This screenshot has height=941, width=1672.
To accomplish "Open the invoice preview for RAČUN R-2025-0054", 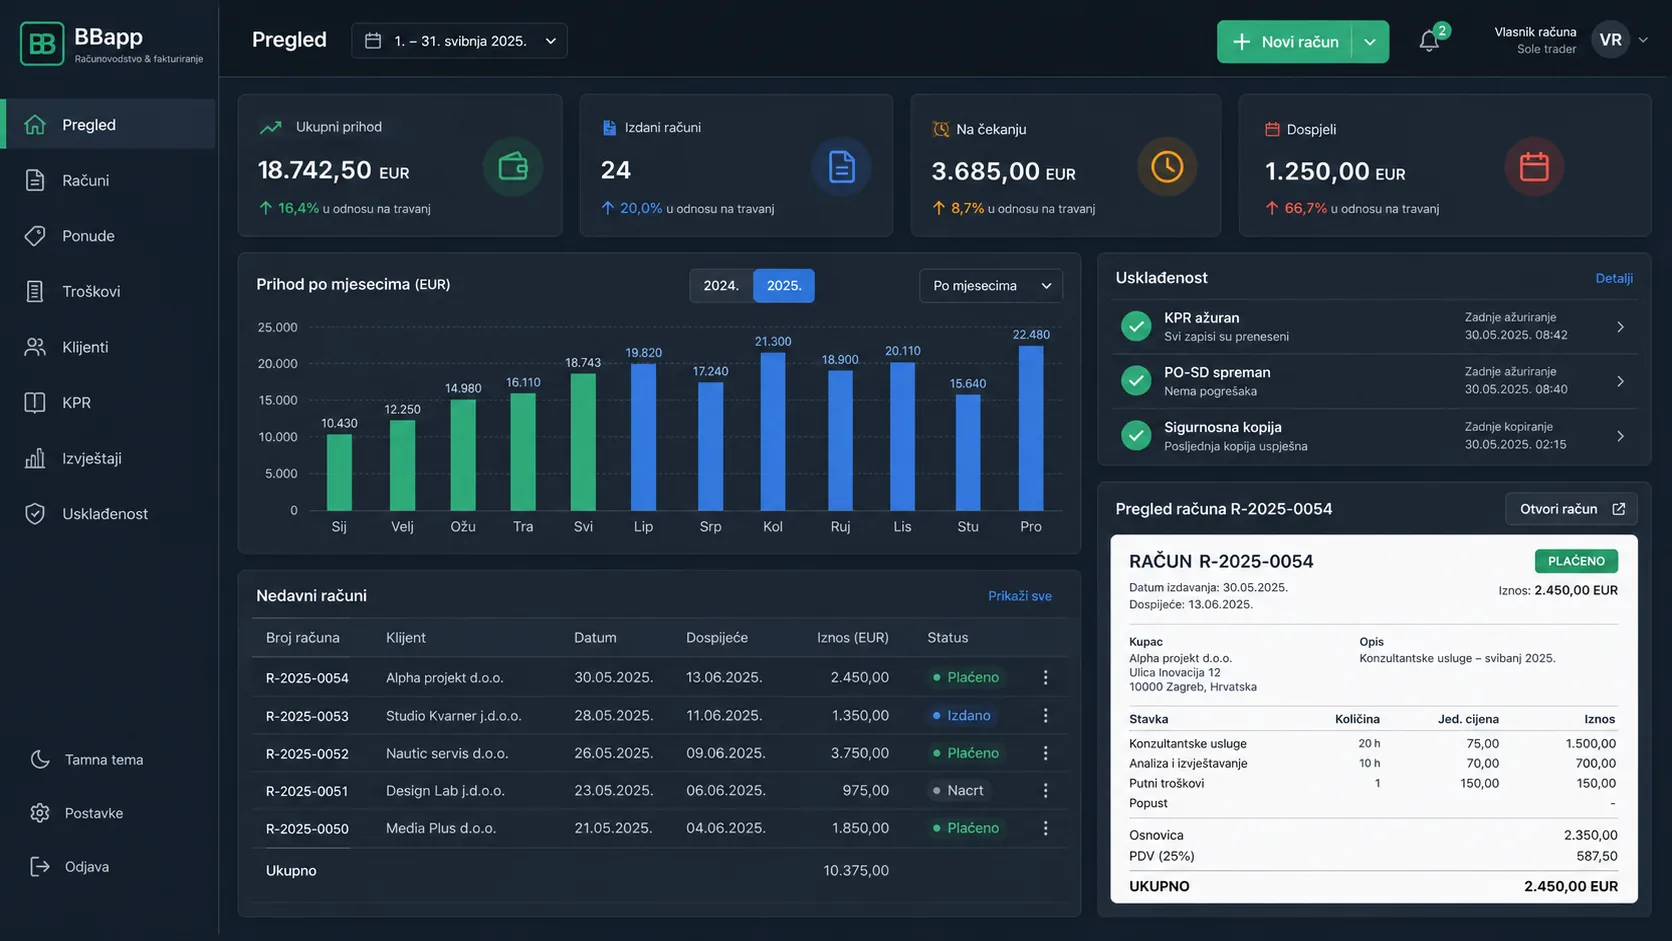I will pos(1374,719).
